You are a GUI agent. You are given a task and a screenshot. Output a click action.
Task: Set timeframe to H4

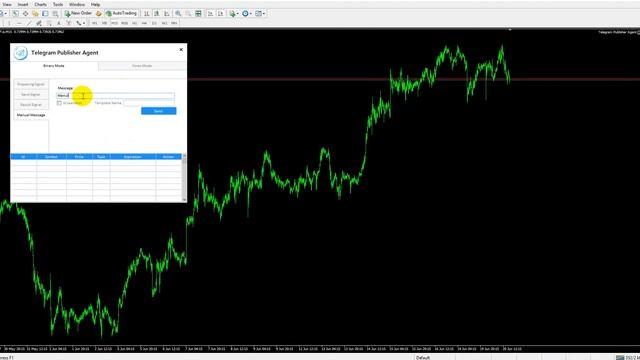[144, 23]
